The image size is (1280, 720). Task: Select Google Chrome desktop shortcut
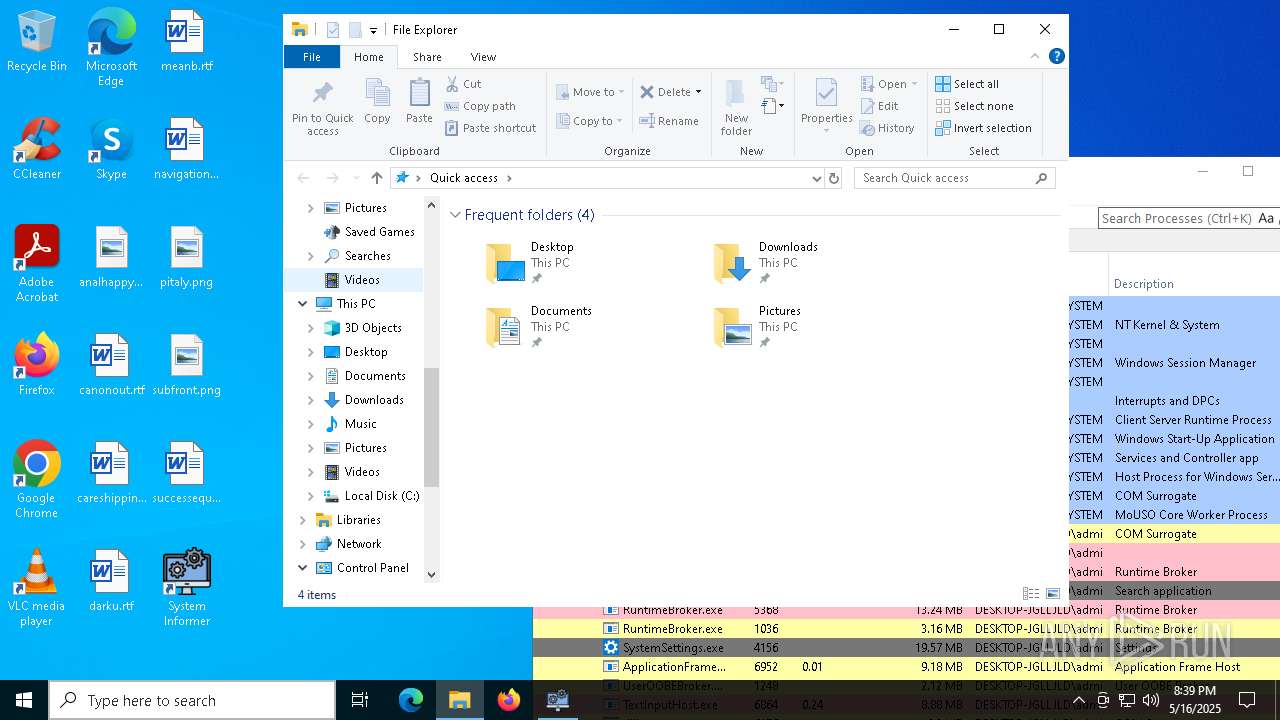37,480
